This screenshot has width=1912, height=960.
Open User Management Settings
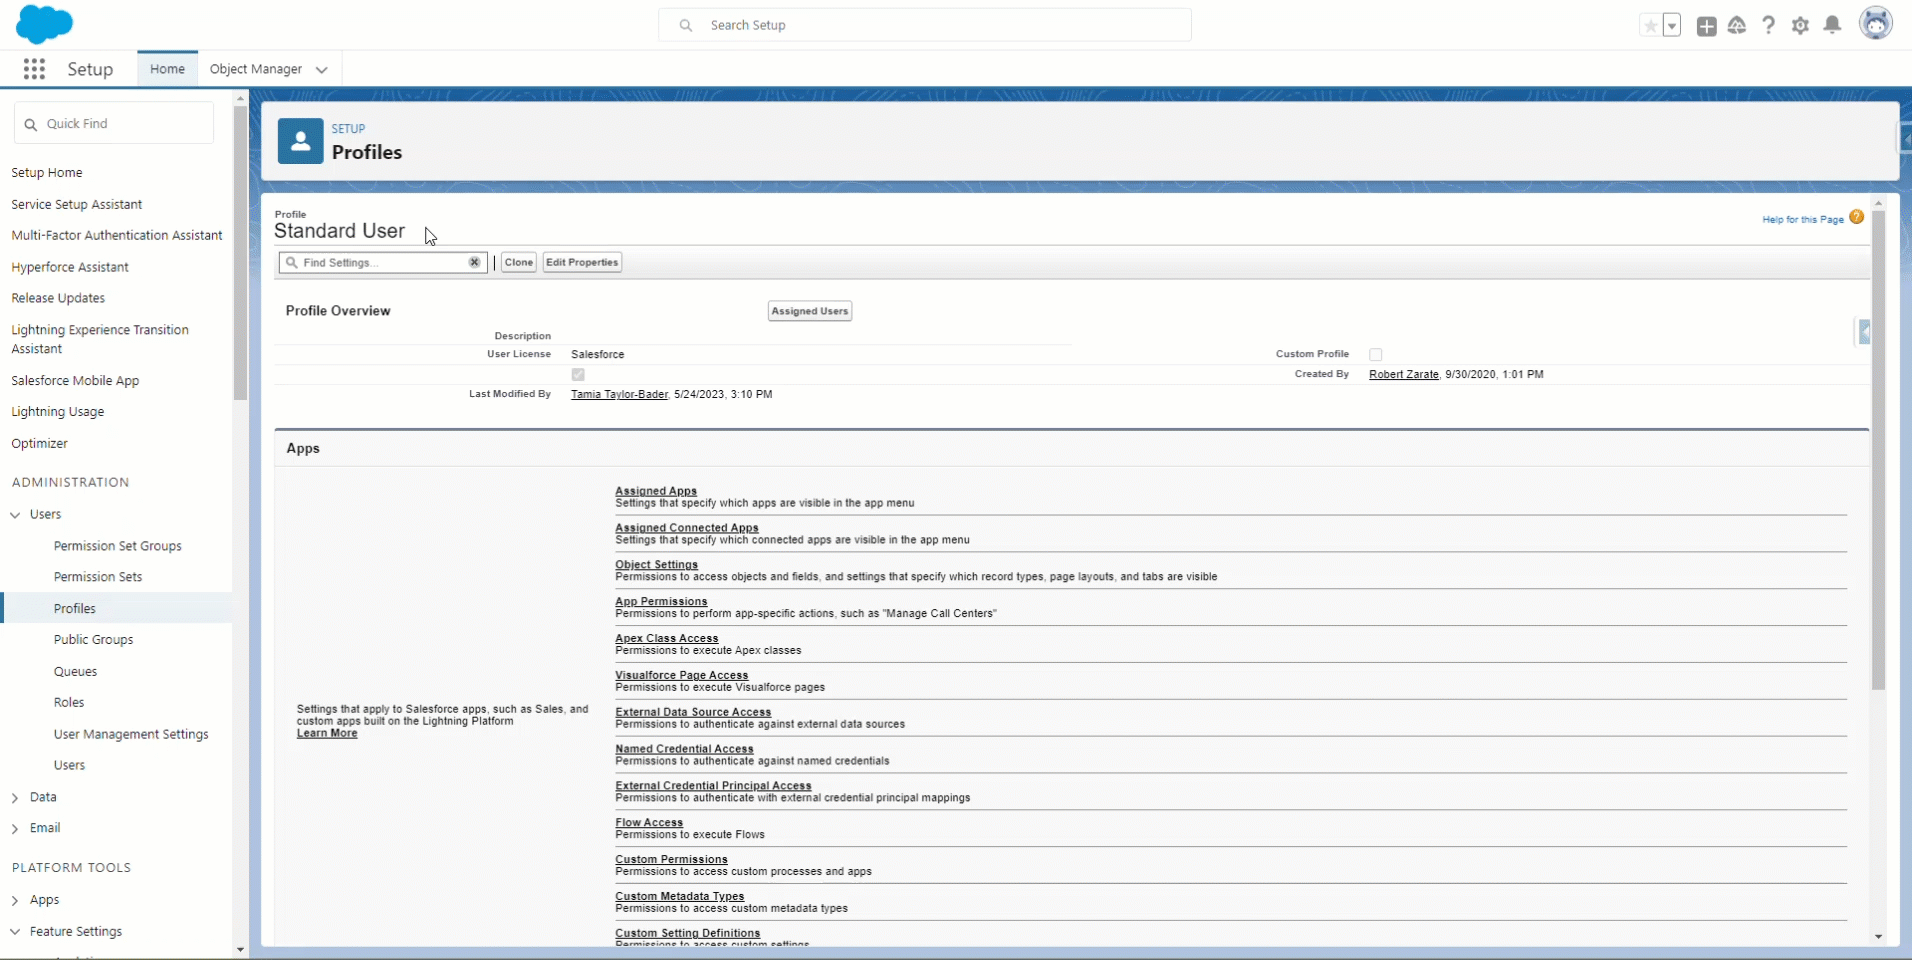coord(131,734)
